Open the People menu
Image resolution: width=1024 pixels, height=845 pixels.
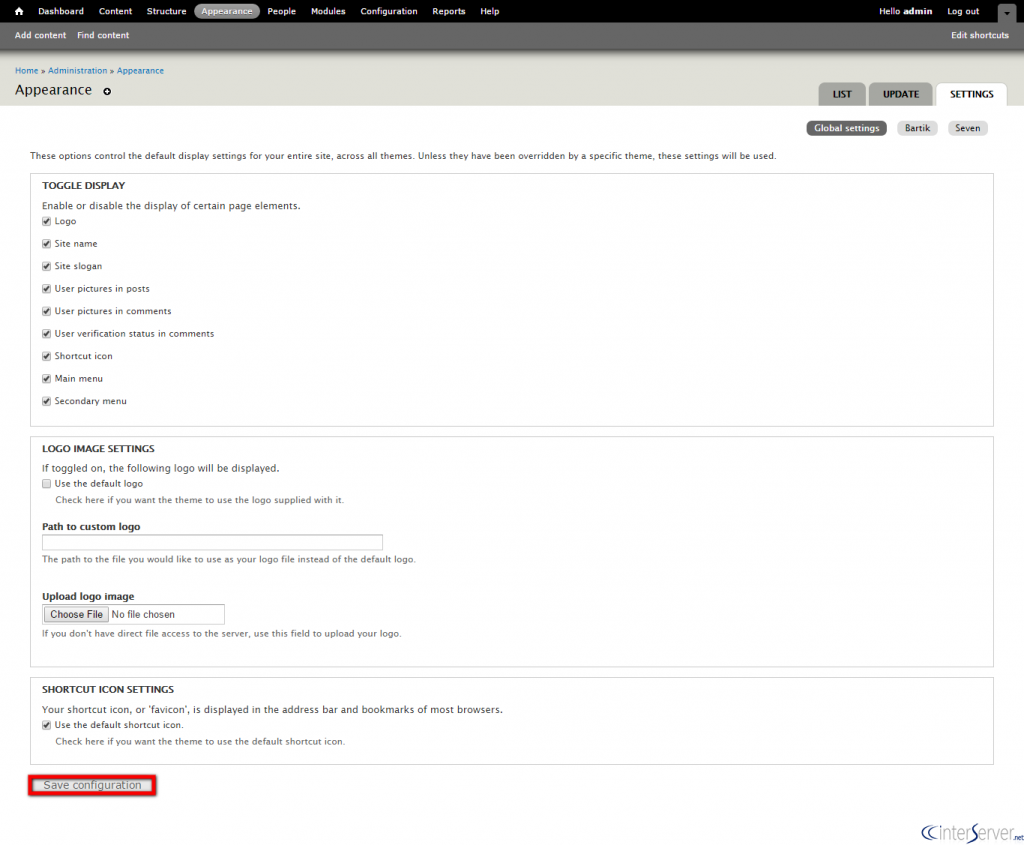tap(281, 11)
